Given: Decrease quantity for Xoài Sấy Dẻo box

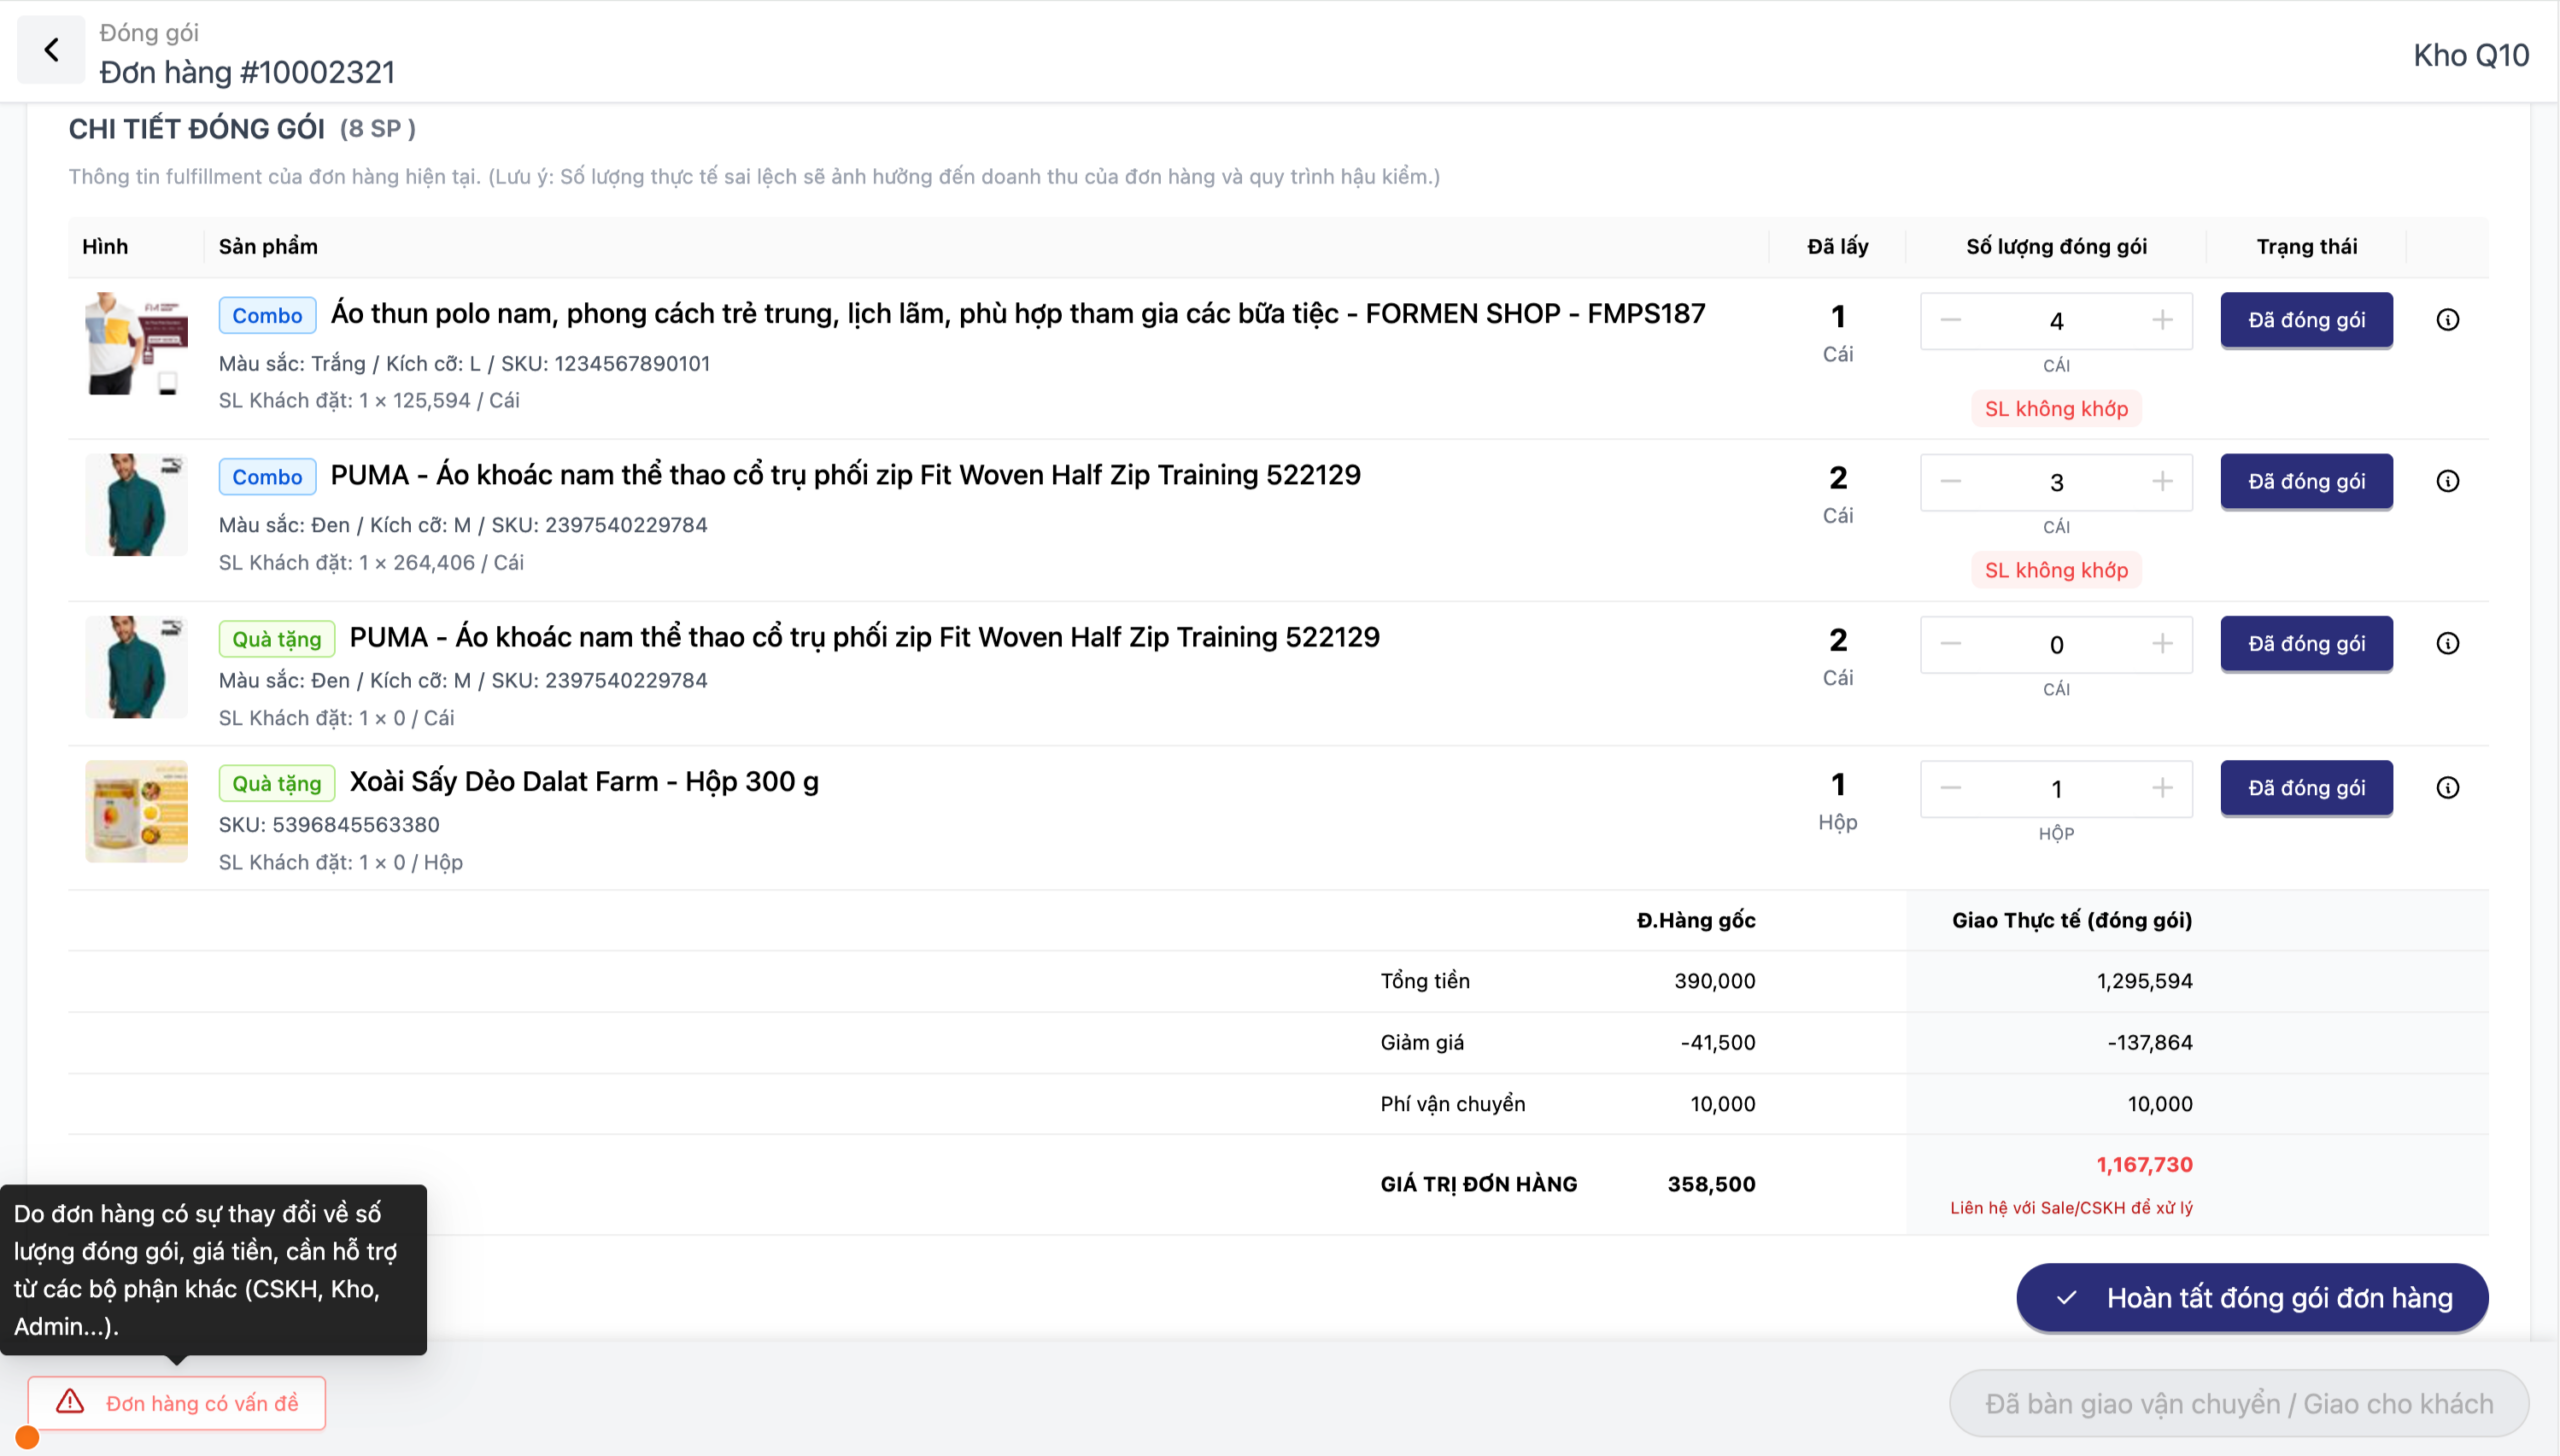Looking at the screenshot, I should click(1950, 788).
